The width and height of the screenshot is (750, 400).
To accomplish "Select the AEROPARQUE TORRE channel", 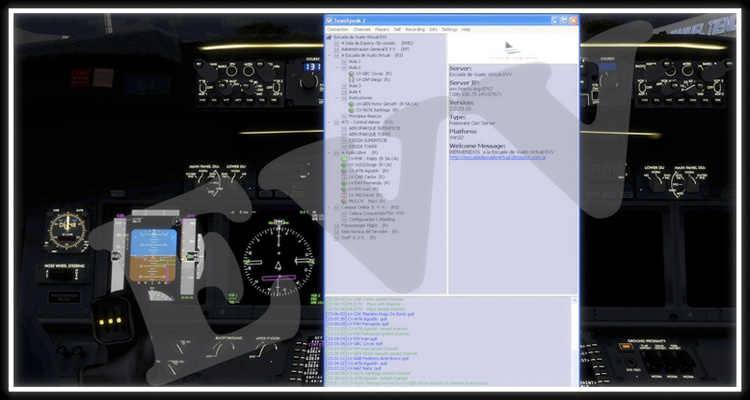I will pyautogui.click(x=370, y=134).
